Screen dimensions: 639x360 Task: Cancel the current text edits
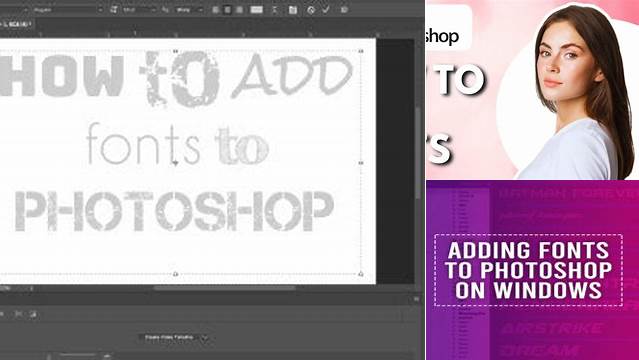[x=311, y=10]
